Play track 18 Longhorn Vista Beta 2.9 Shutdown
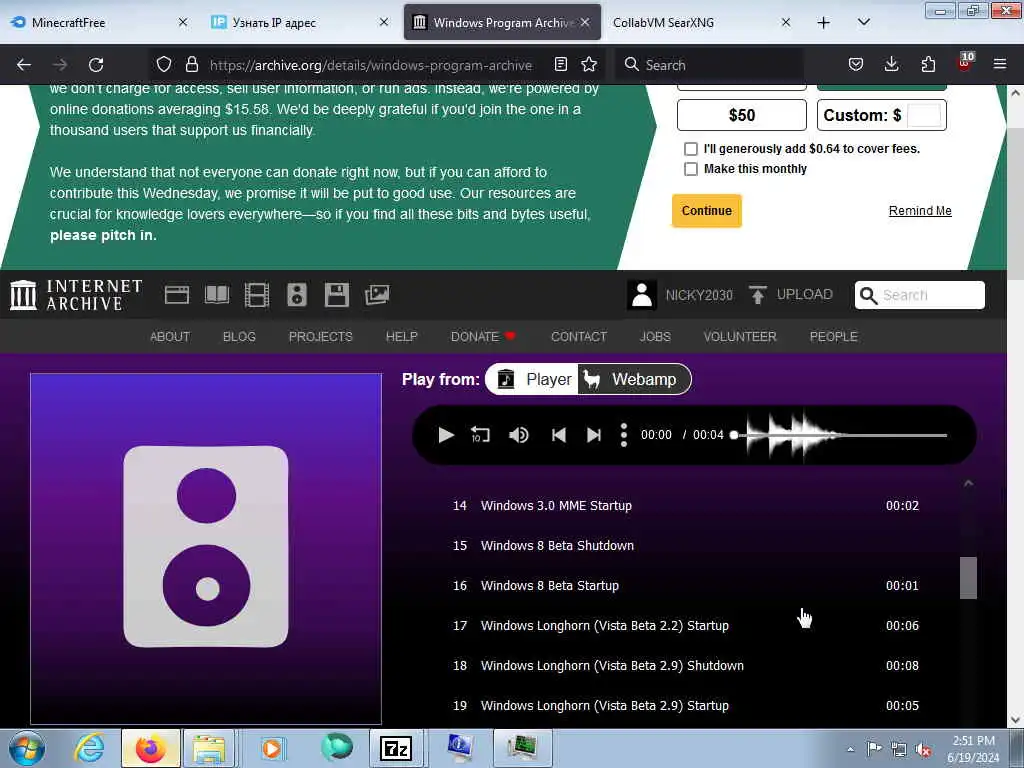 [686, 665]
